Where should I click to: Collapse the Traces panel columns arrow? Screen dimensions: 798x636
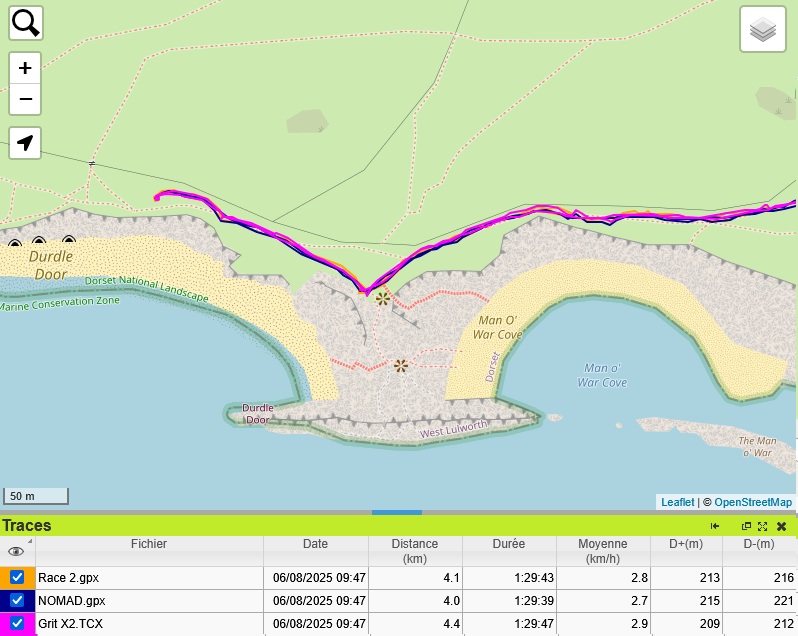point(715,526)
